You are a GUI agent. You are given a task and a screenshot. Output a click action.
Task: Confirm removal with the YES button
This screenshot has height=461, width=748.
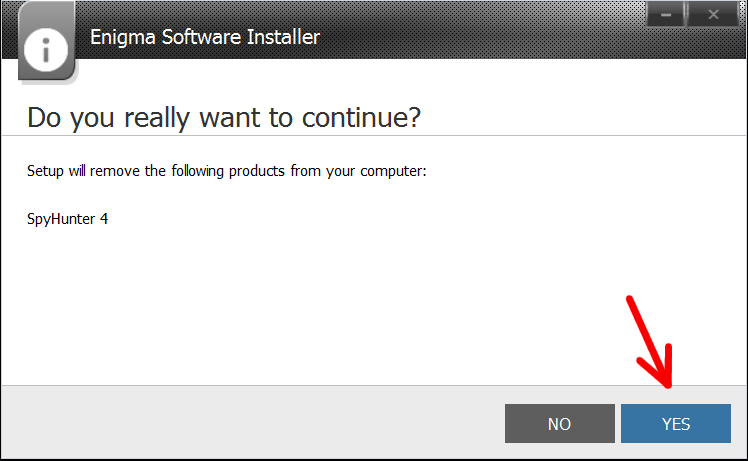[x=675, y=423]
